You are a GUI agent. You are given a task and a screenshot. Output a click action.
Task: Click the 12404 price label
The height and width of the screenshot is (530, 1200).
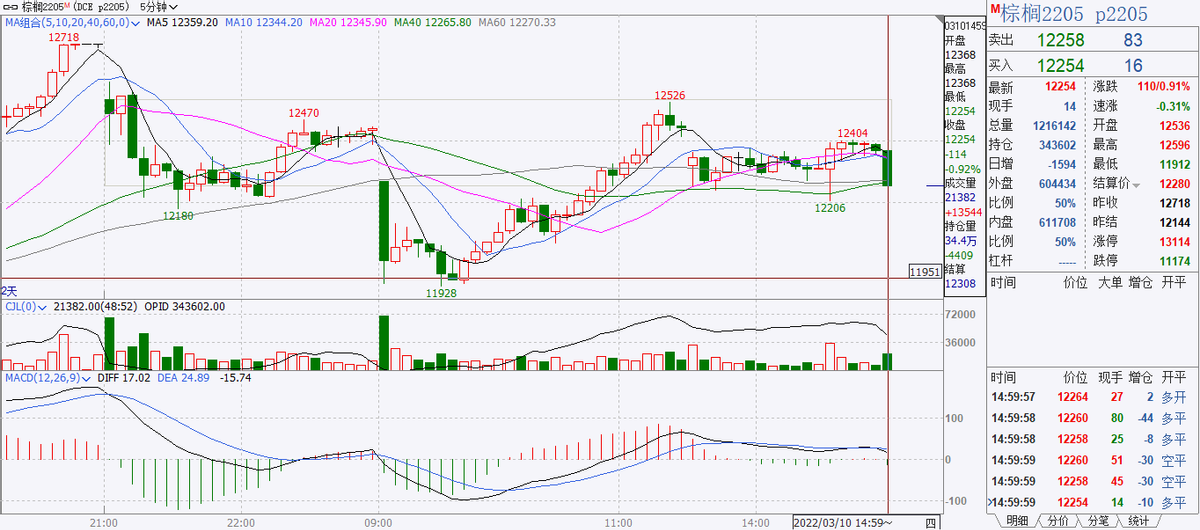coord(852,133)
